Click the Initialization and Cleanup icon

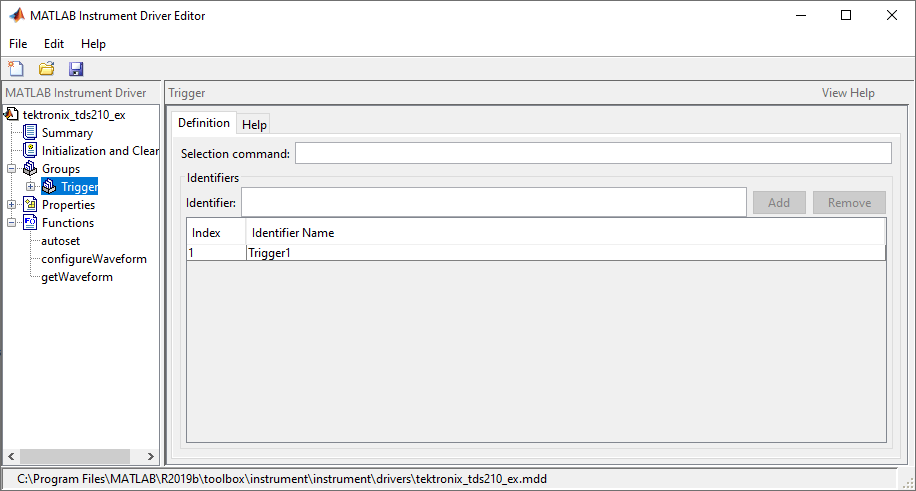(x=30, y=151)
